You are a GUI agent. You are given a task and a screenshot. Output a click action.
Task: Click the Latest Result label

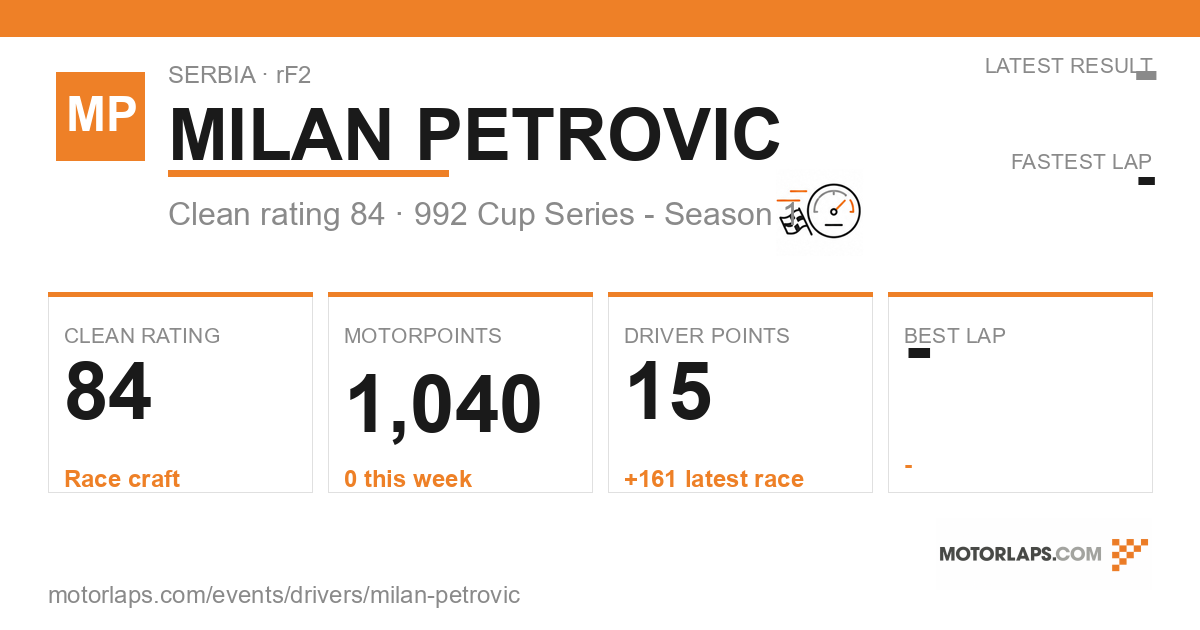pyautogui.click(x=1068, y=66)
